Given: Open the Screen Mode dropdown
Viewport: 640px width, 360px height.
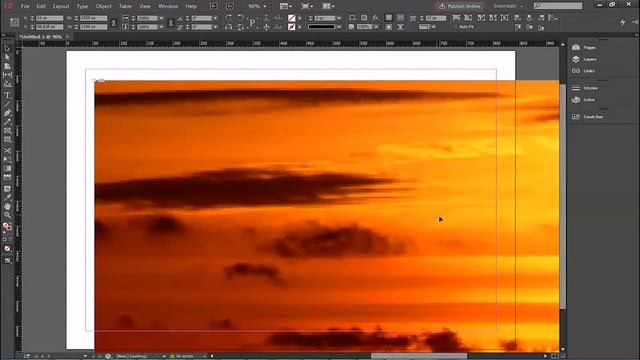Looking at the screenshot, I should (307, 6).
